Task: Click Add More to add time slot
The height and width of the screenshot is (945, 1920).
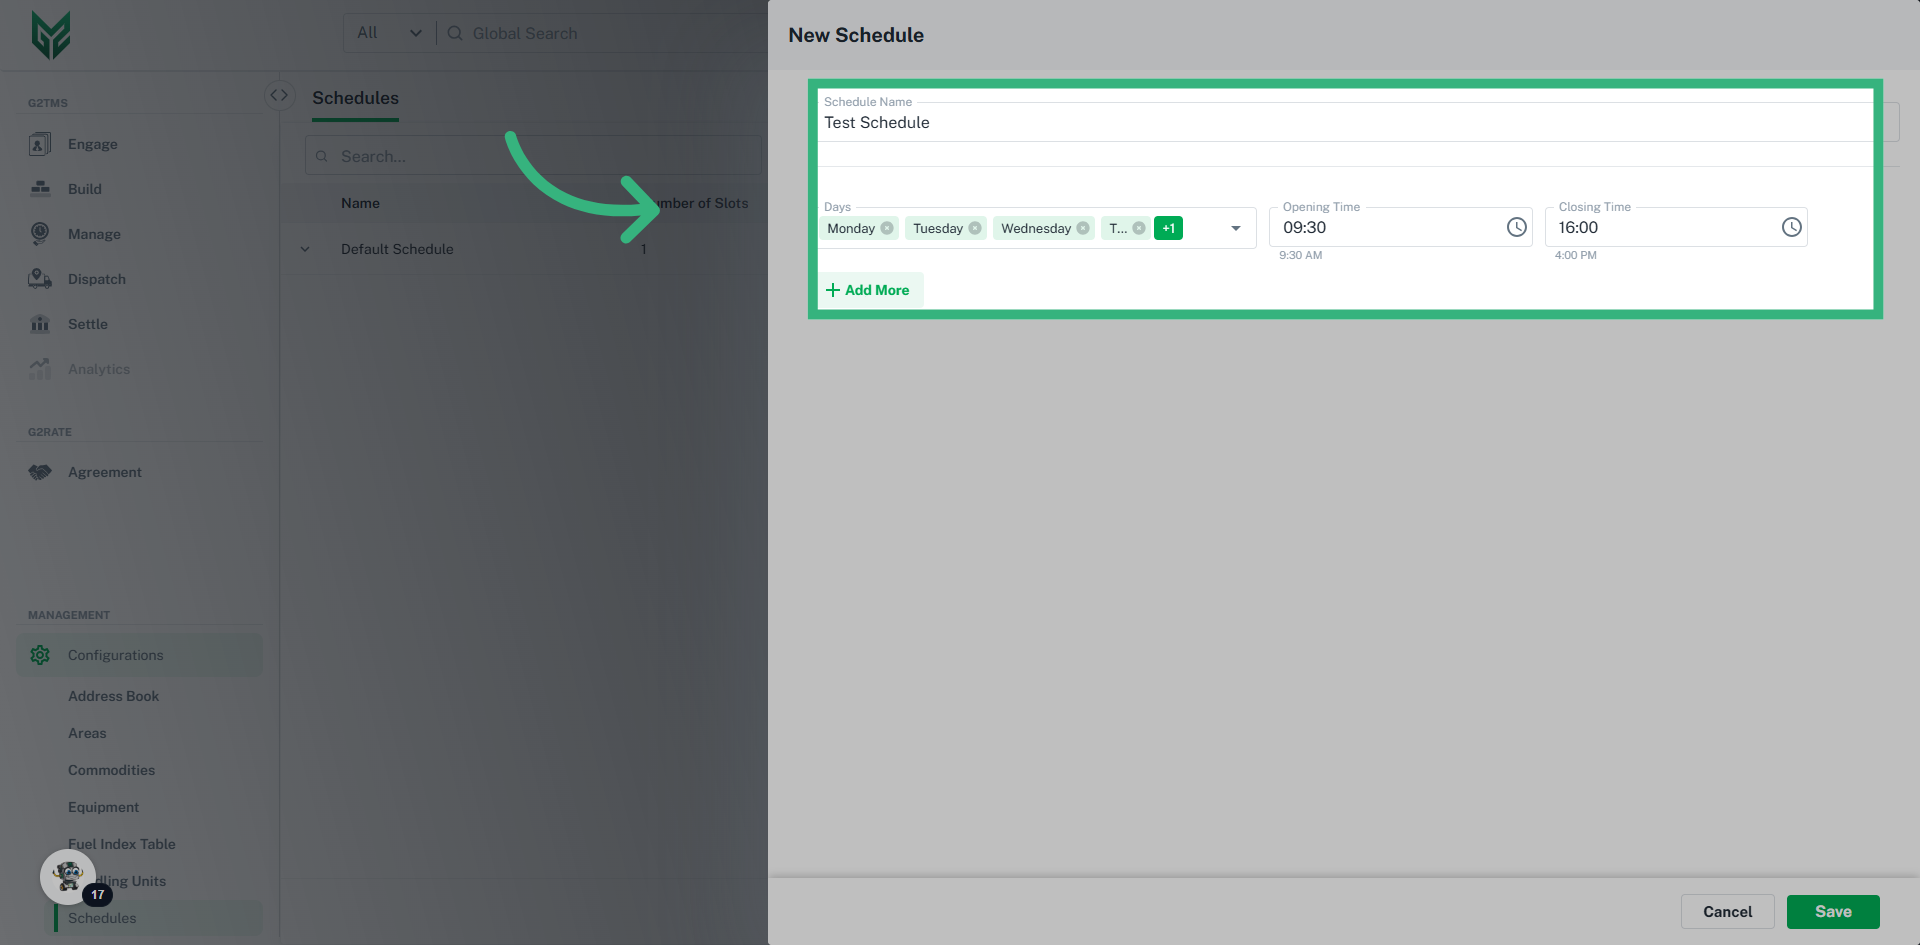Action: pyautogui.click(x=868, y=290)
